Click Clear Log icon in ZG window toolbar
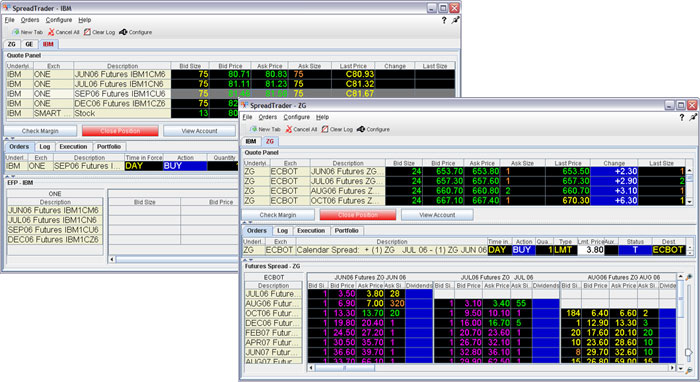 tap(325, 129)
